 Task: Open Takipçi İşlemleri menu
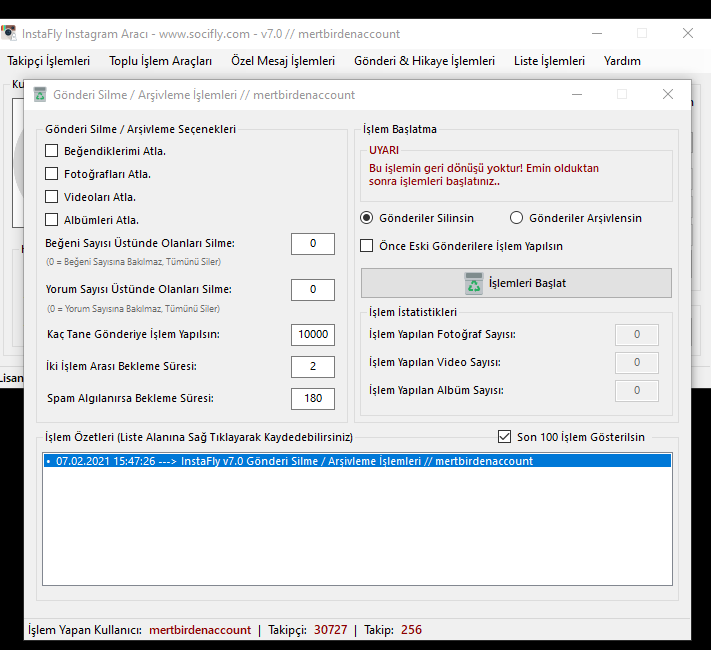click(49, 61)
